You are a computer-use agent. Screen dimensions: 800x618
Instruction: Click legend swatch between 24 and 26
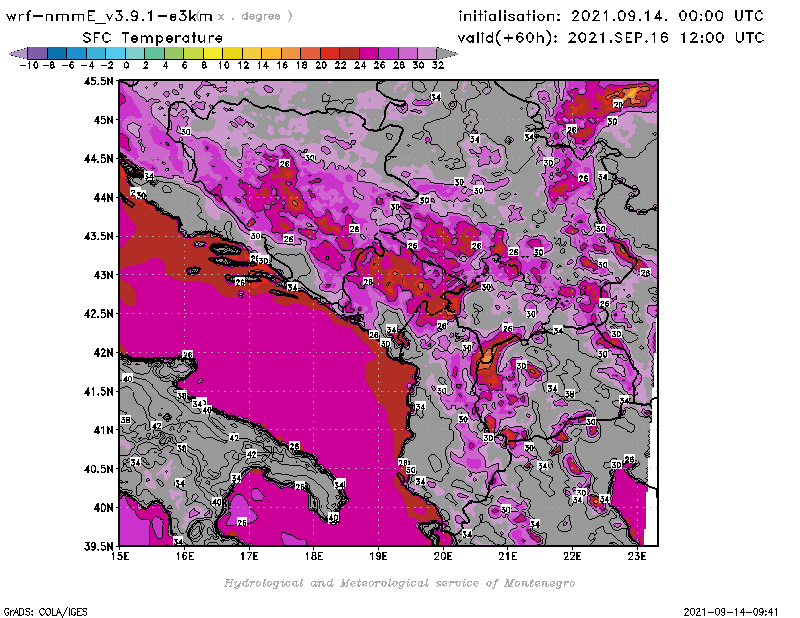(368, 53)
